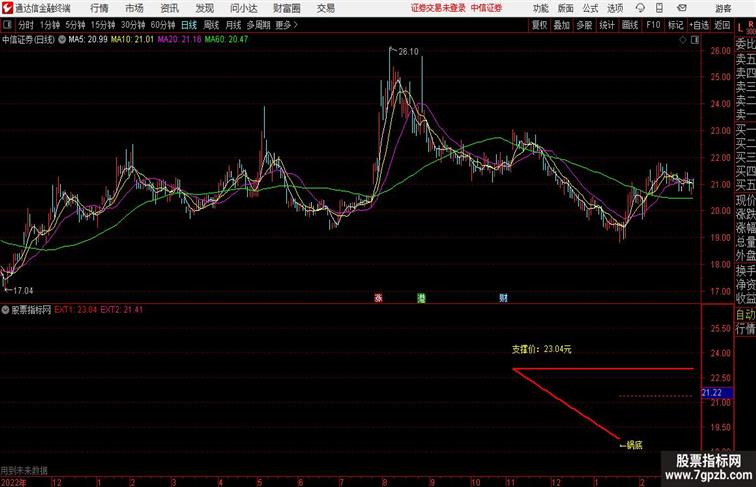Click the 叠加 overlay button

(x=562, y=25)
